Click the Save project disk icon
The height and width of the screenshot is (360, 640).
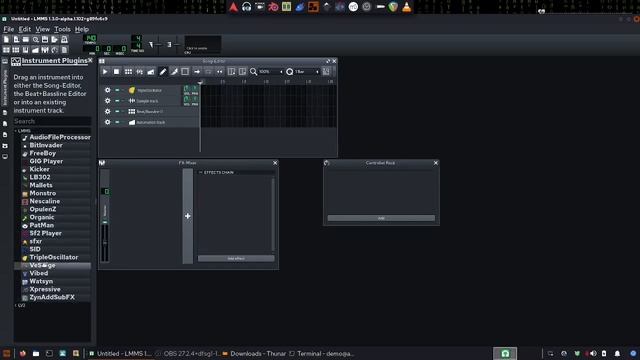pos(45,40)
